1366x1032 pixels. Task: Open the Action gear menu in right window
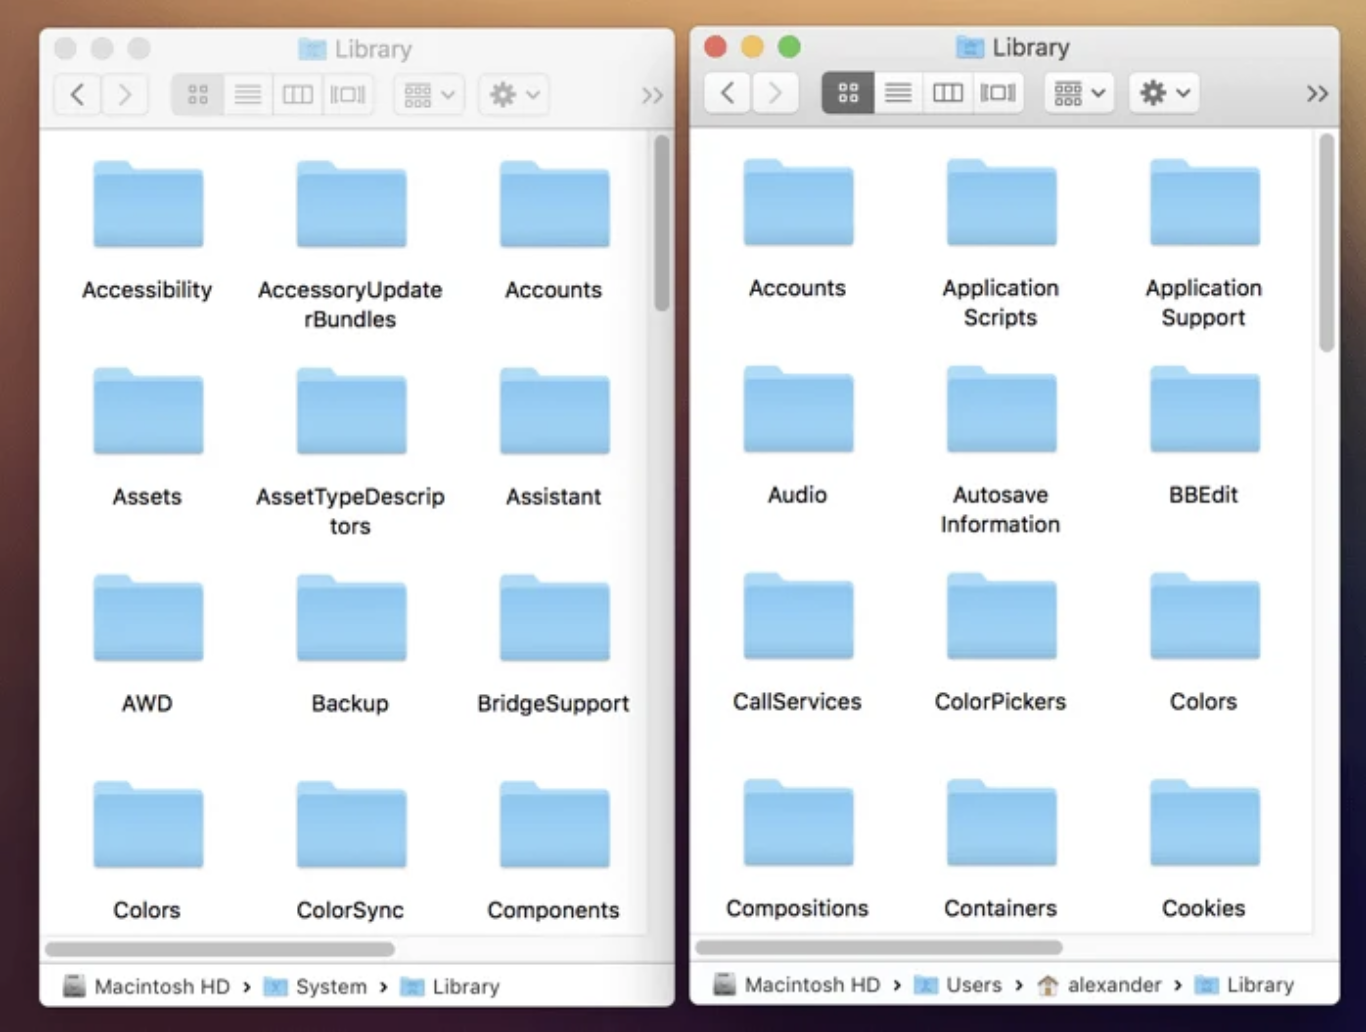(x=1164, y=93)
